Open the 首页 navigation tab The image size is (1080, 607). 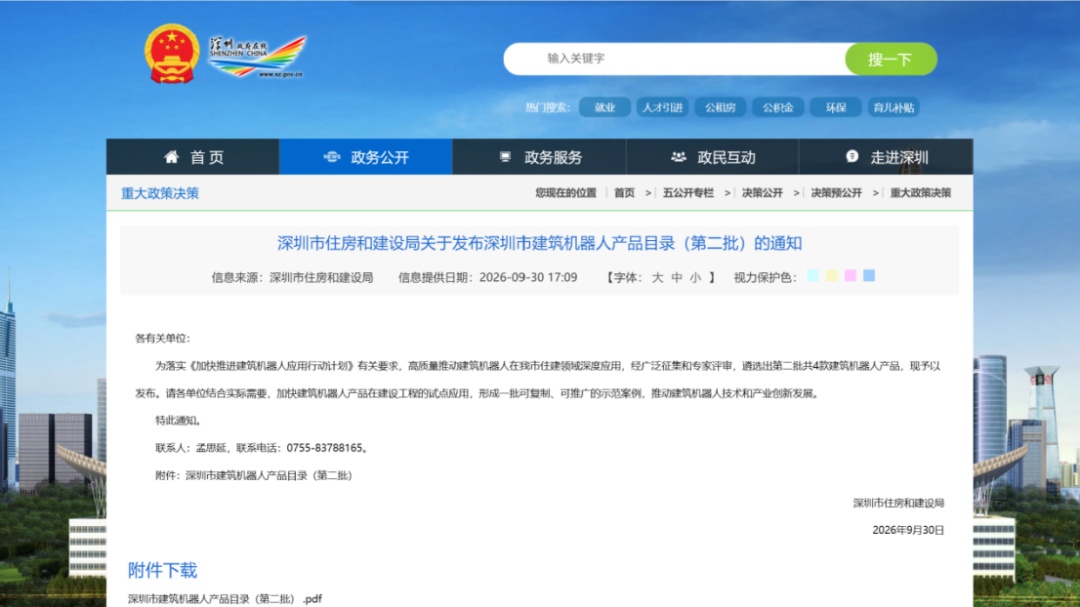click(193, 156)
